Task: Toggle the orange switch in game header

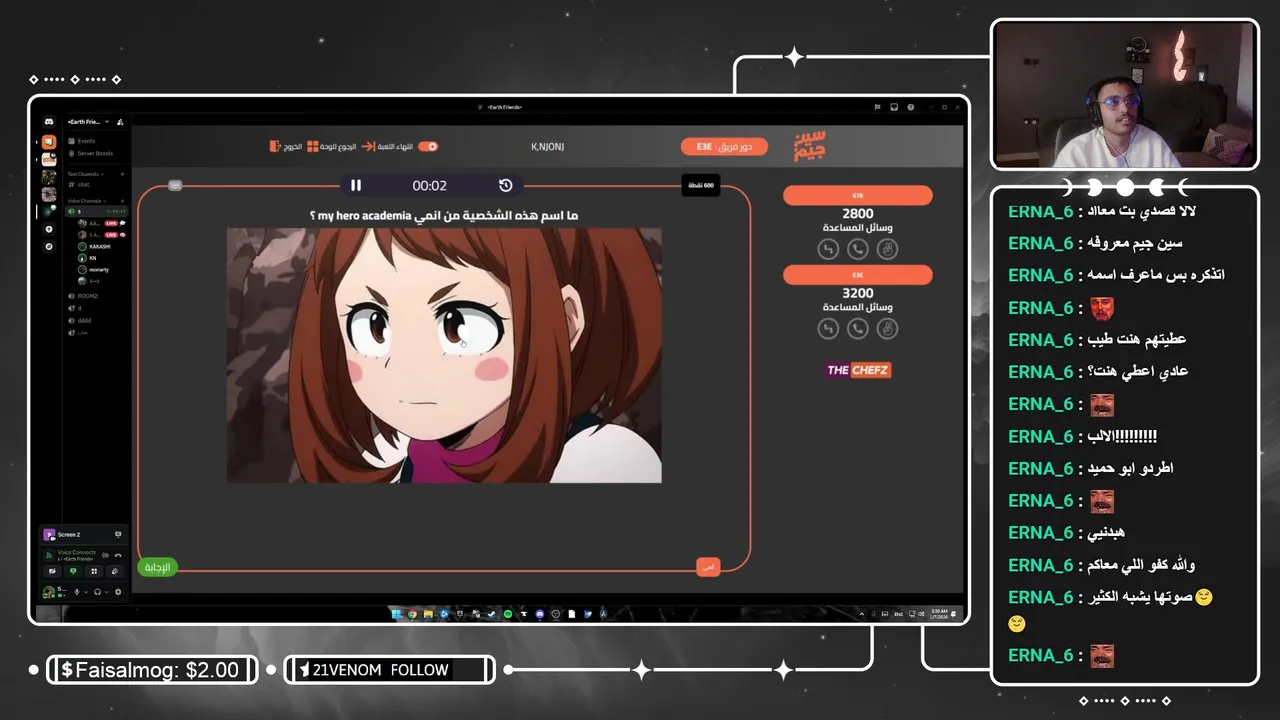Action: click(x=428, y=146)
